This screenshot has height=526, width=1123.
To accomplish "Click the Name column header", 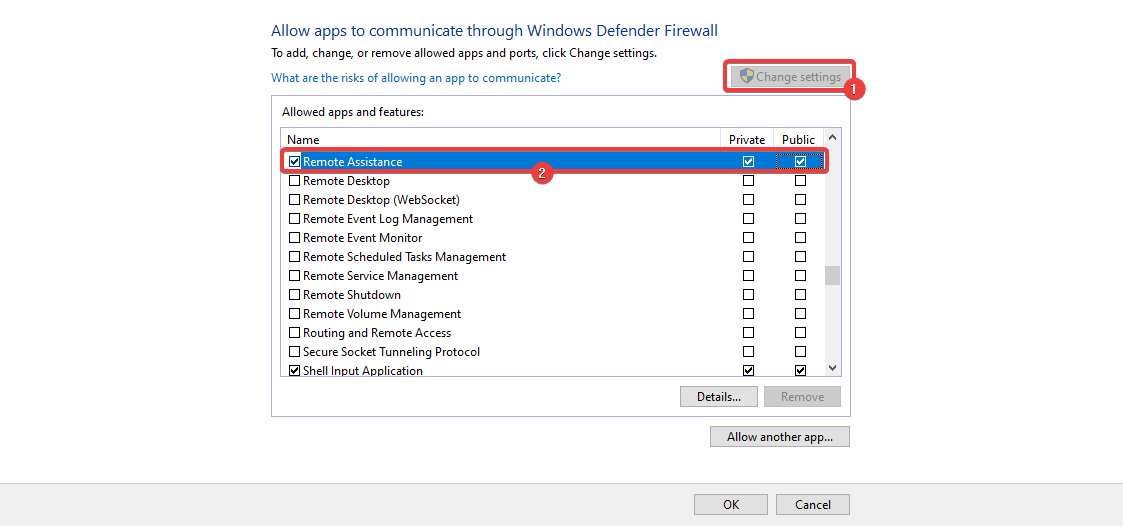I will pyautogui.click(x=501, y=140).
